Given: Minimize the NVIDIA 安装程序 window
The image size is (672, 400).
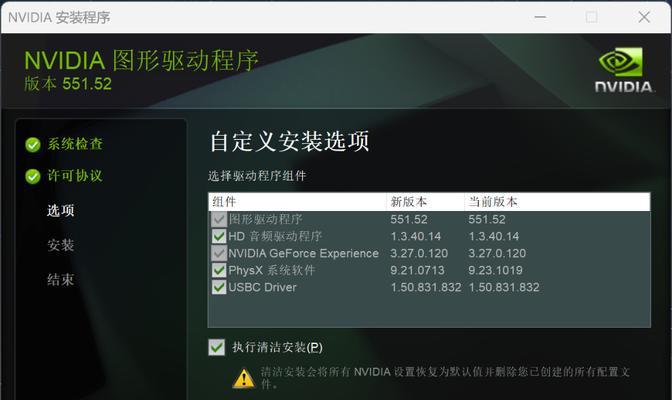Looking at the screenshot, I should 540,17.
